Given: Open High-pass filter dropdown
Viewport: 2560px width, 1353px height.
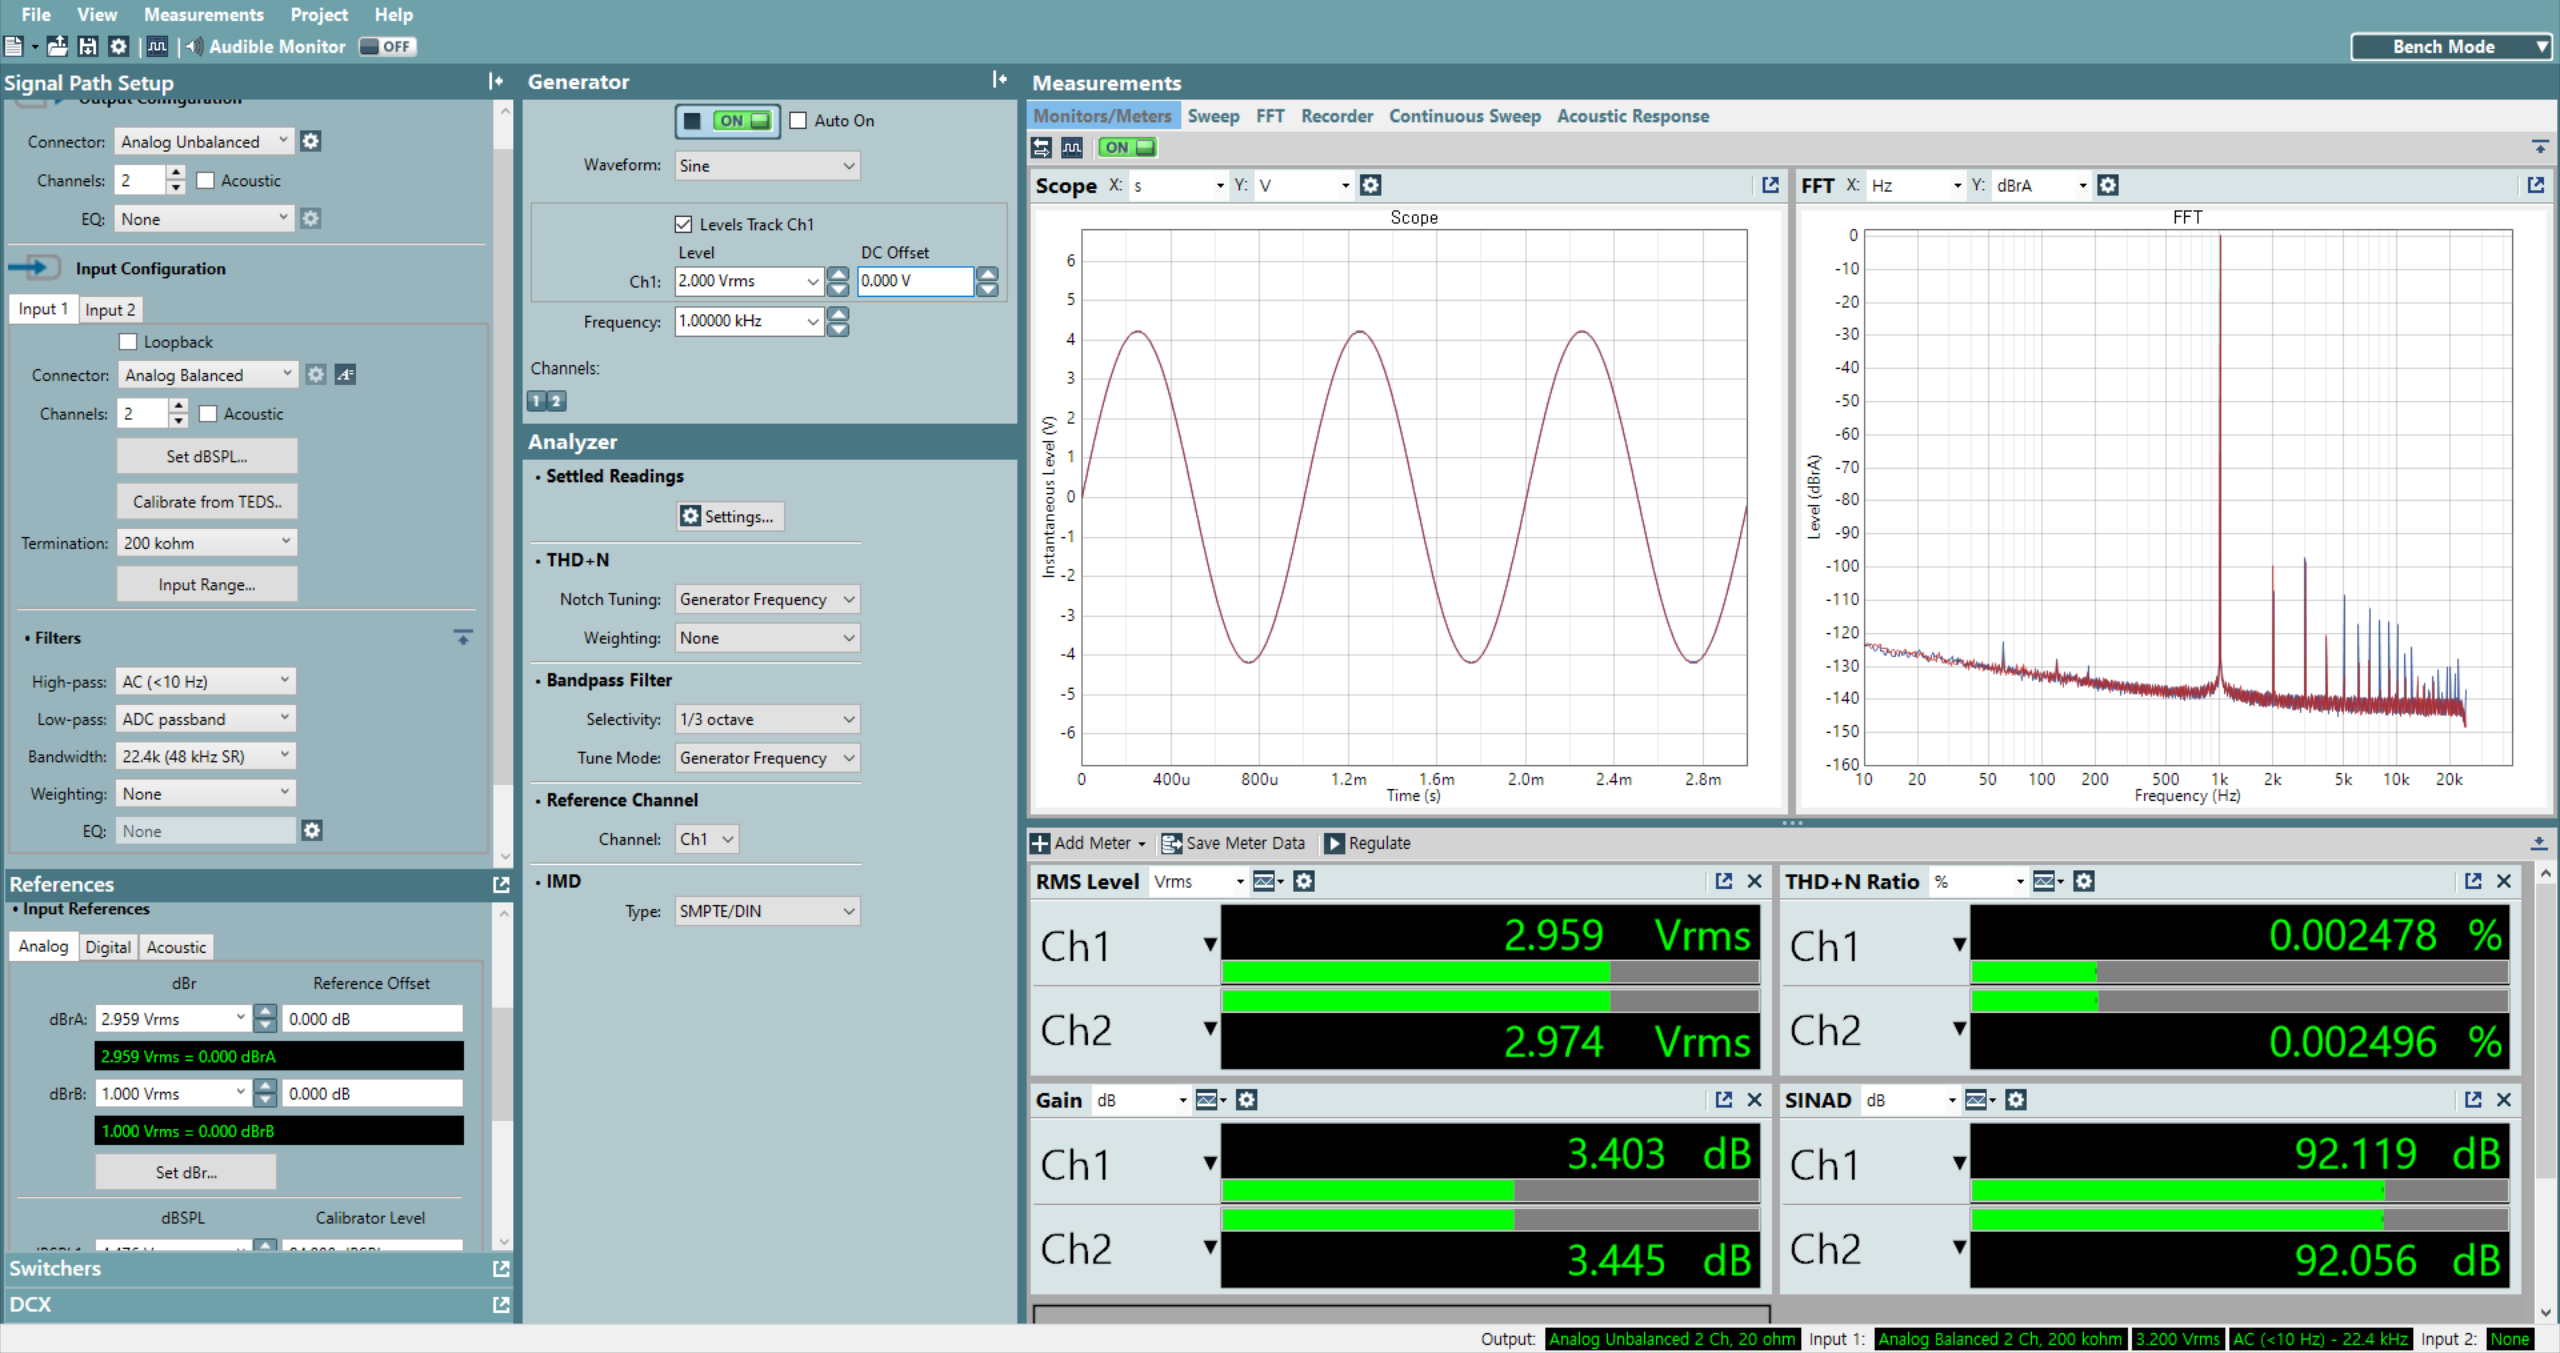Looking at the screenshot, I should tap(205, 681).
